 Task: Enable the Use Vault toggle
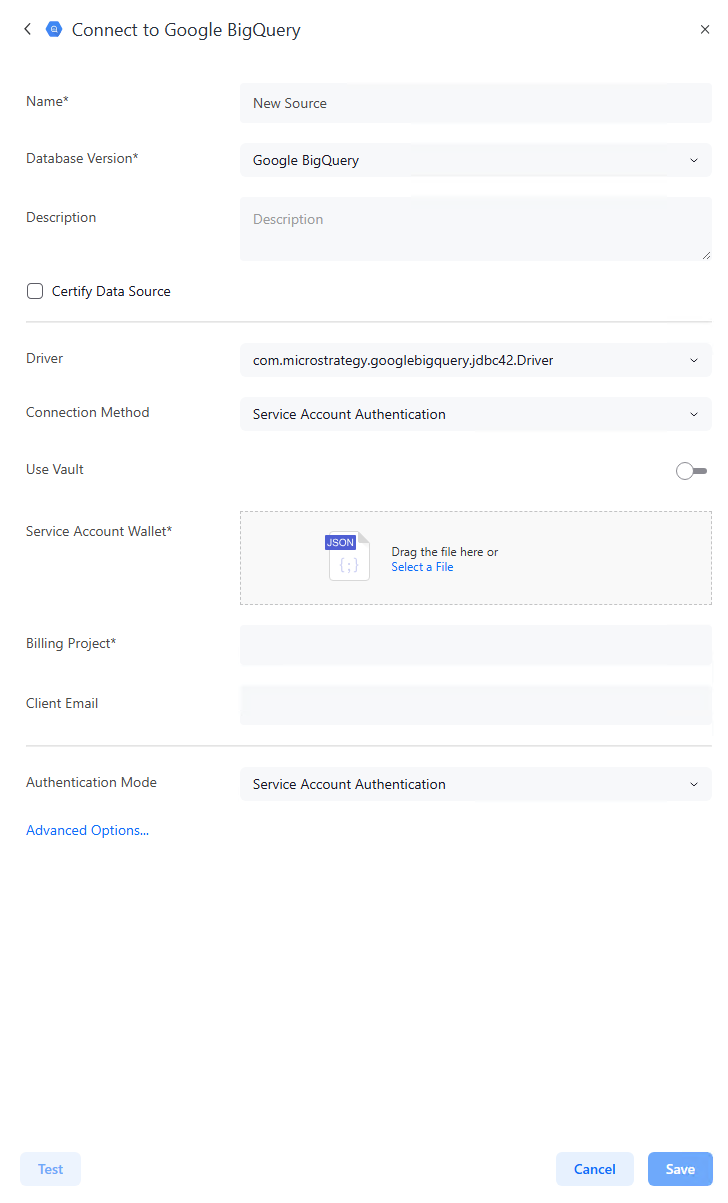[x=691, y=471]
